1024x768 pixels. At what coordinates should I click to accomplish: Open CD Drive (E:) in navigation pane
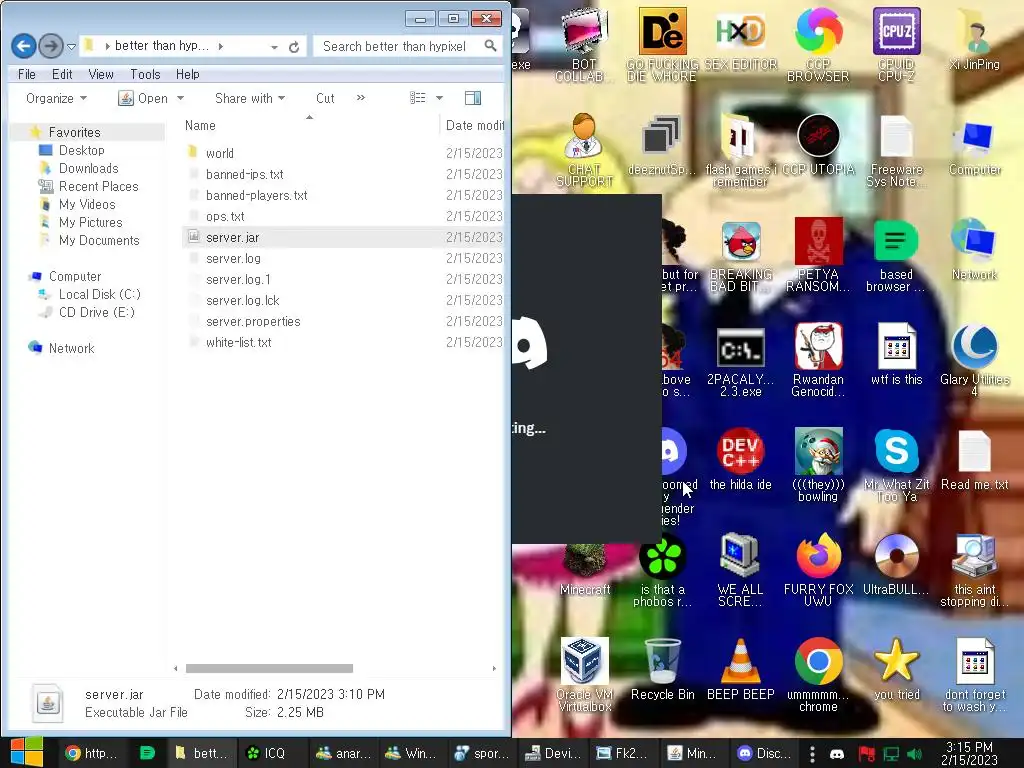pyautogui.click(x=96, y=313)
